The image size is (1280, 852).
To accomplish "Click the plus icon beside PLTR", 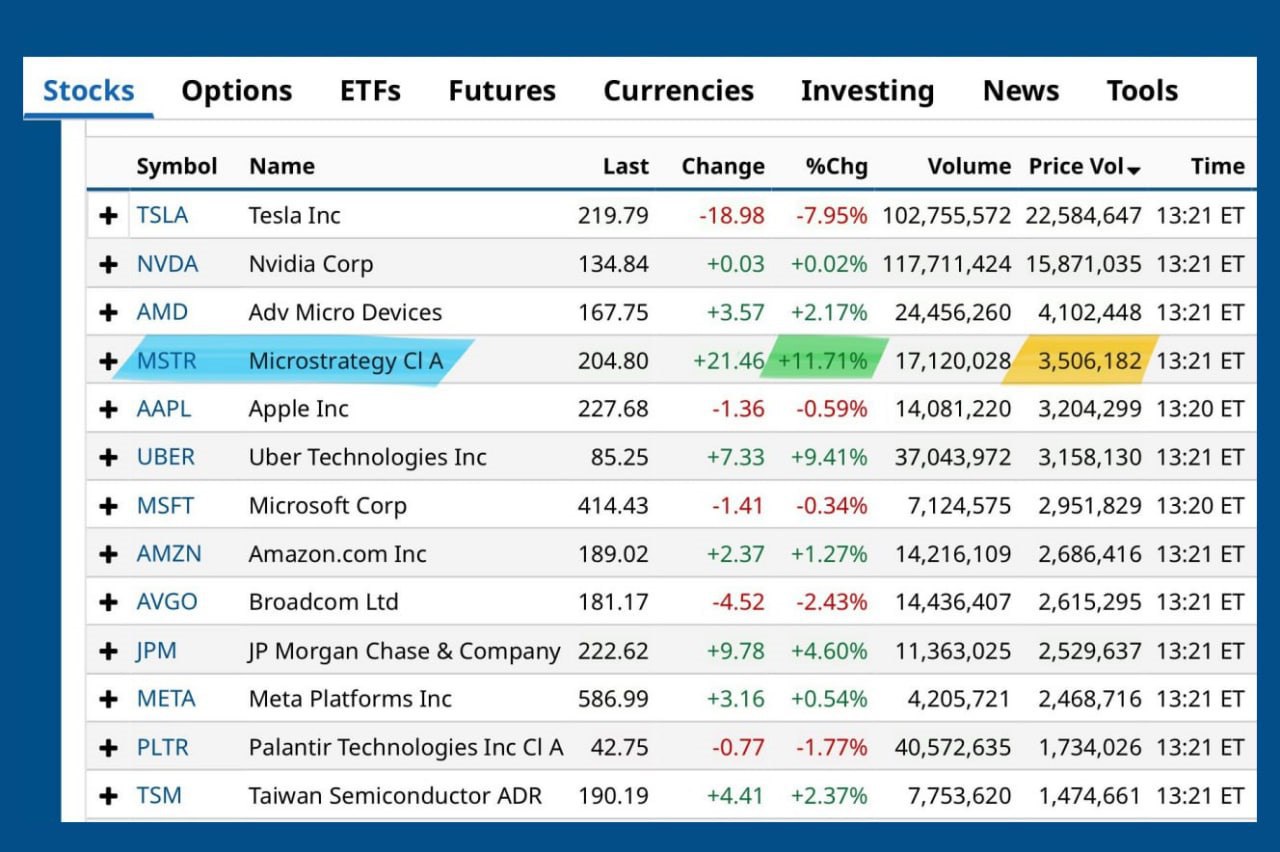I will tap(108, 748).
